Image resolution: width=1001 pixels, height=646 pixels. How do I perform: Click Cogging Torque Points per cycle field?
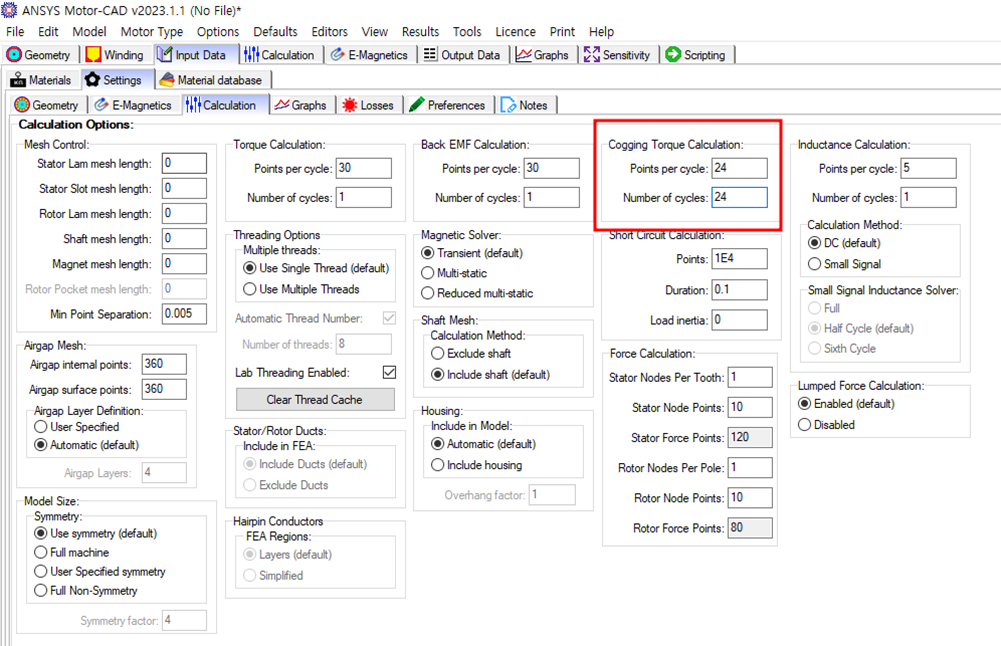click(739, 169)
